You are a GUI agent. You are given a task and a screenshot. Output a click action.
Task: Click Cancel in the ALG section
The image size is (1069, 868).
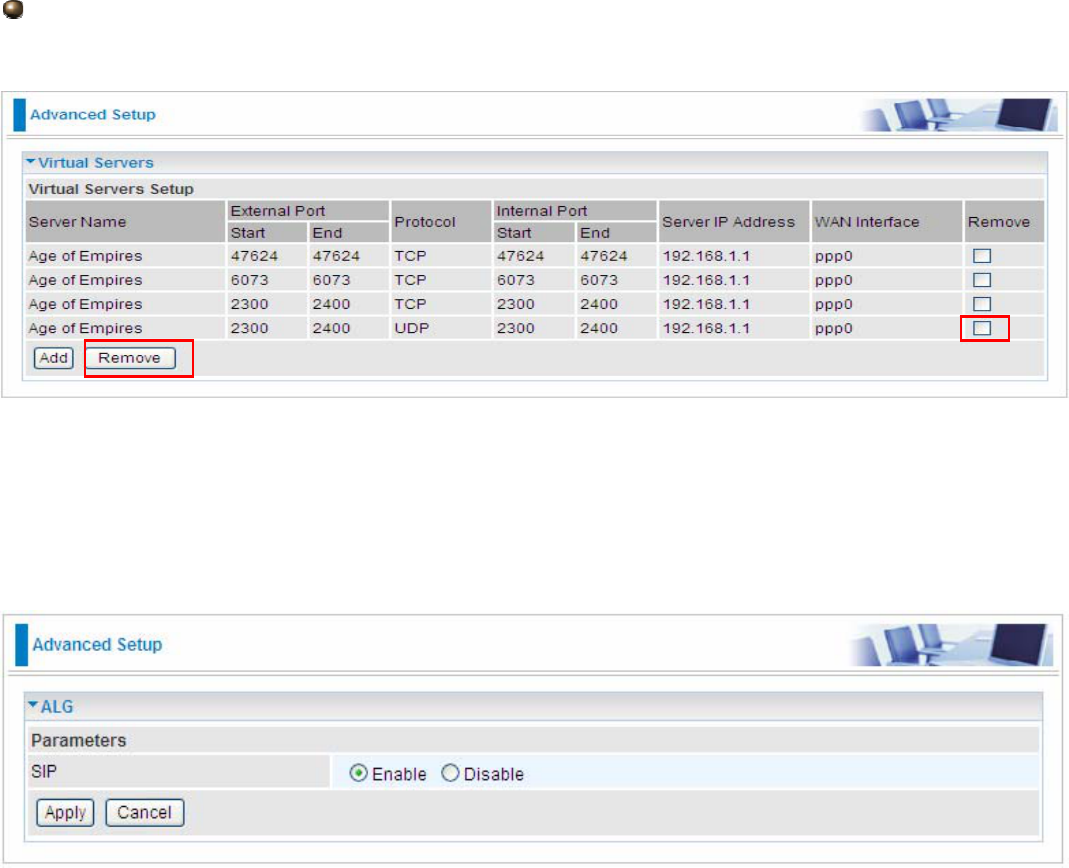tap(145, 813)
